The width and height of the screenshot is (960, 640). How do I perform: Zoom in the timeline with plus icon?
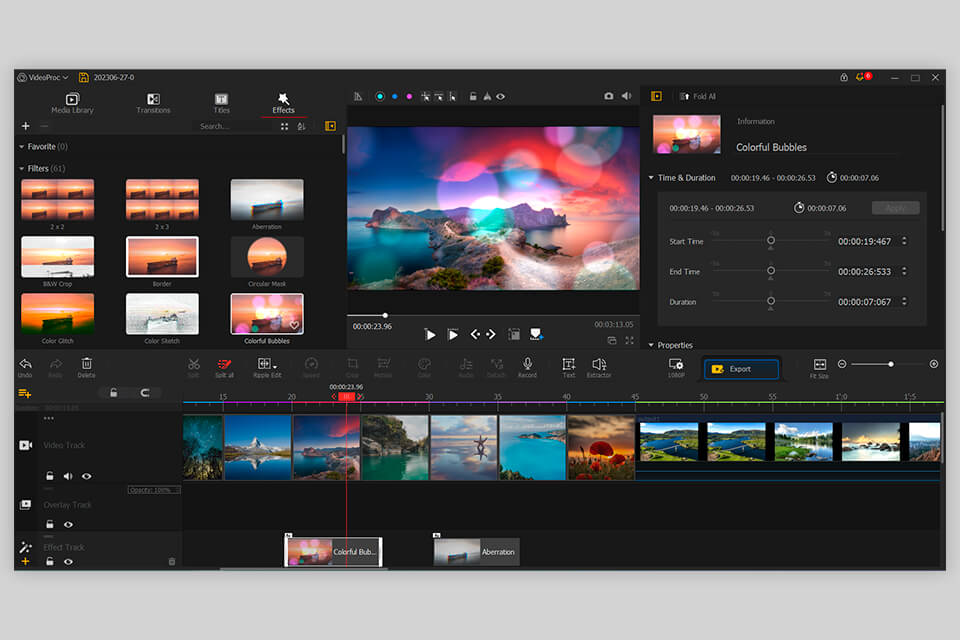click(934, 364)
